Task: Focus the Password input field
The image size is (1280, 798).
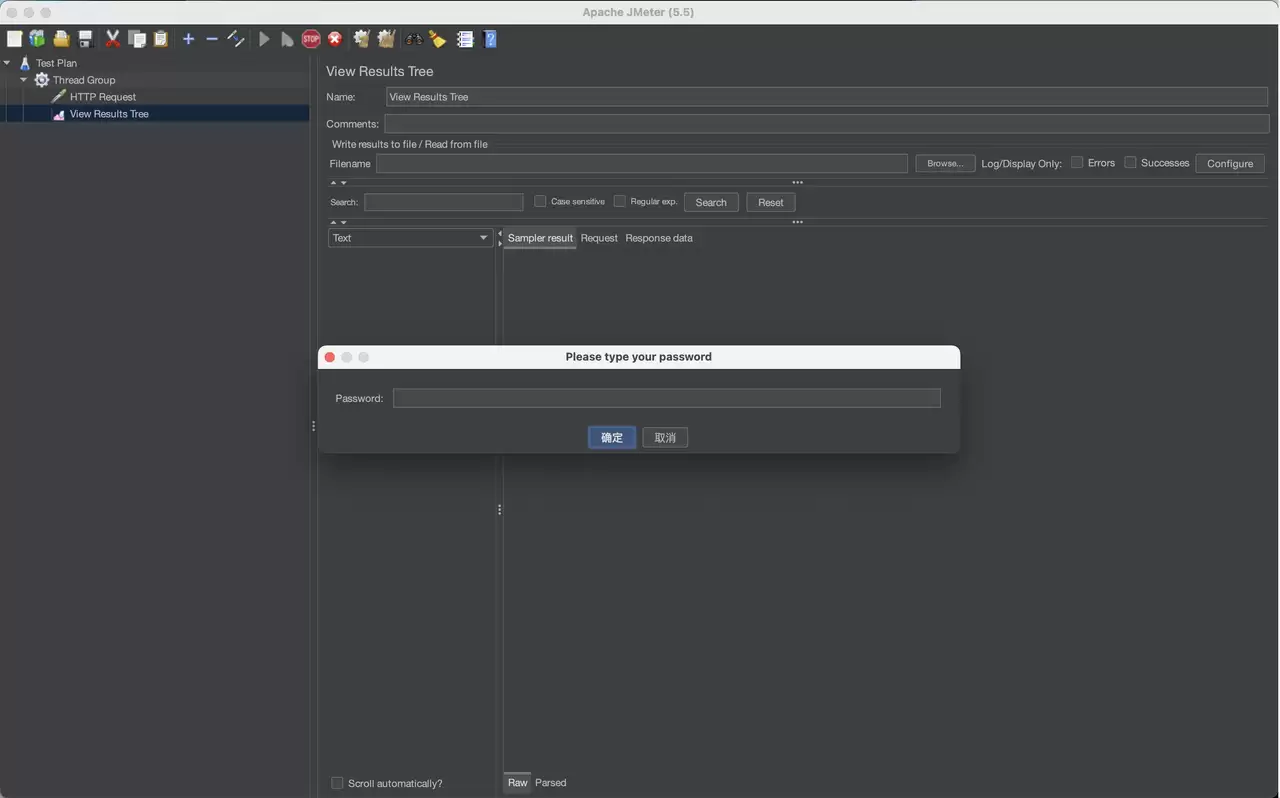Action: click(x=667, y=398)
